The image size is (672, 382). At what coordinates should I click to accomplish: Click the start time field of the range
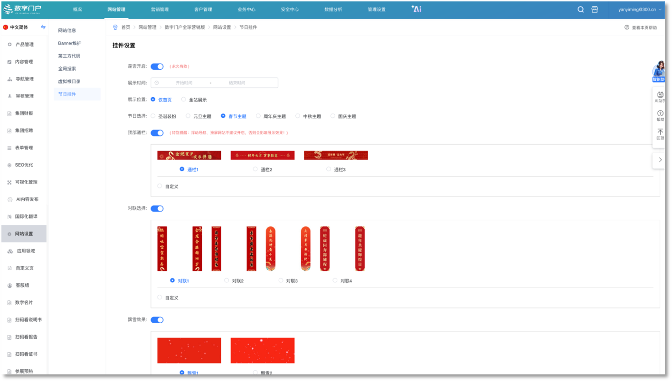click(x=184, y=83)
